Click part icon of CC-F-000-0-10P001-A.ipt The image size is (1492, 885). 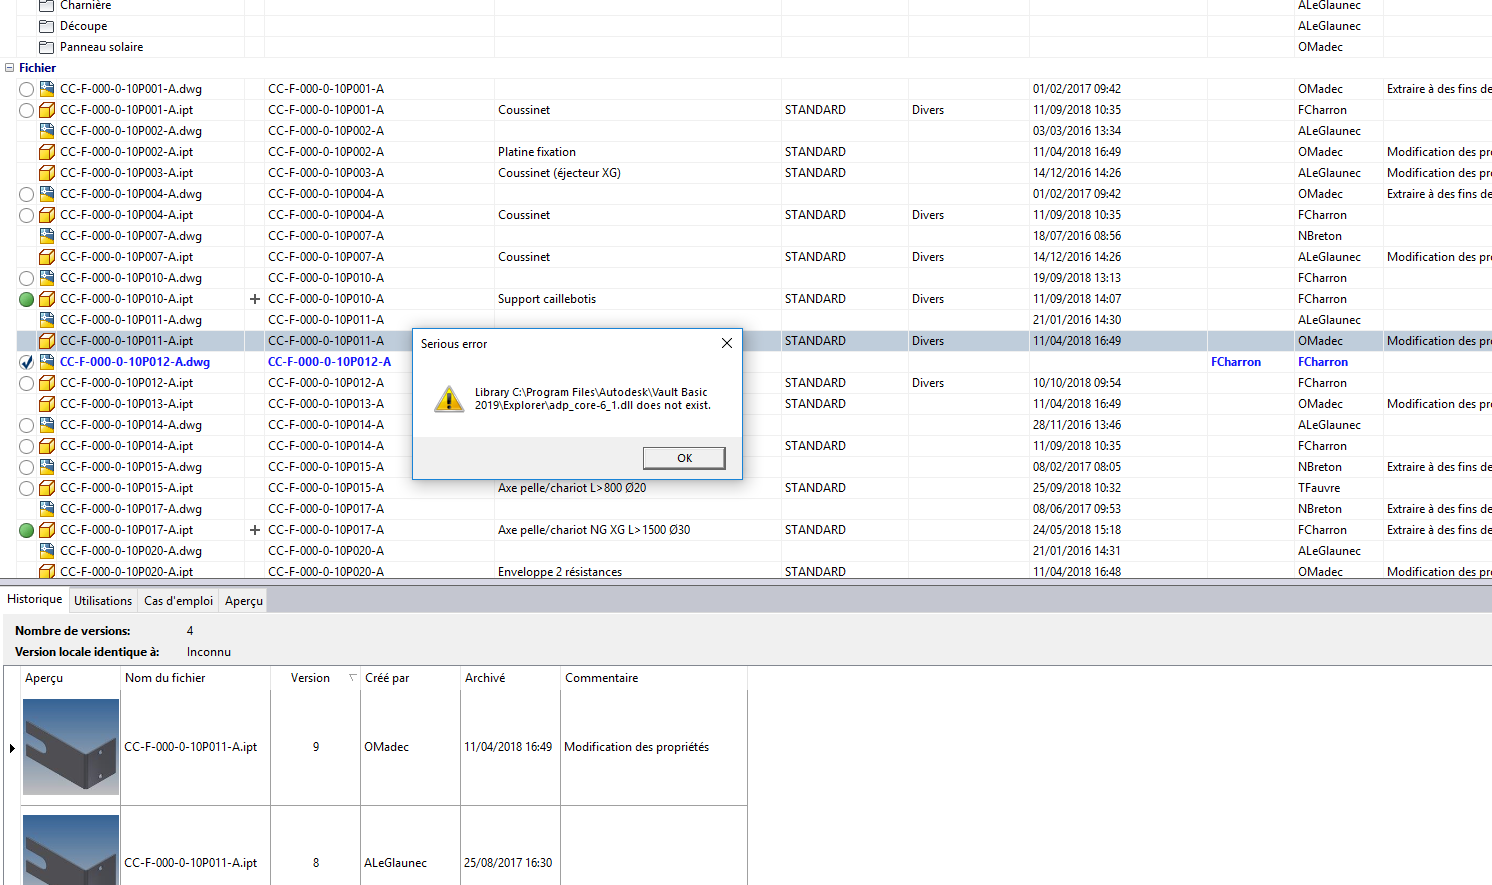(x=47, y=110)
